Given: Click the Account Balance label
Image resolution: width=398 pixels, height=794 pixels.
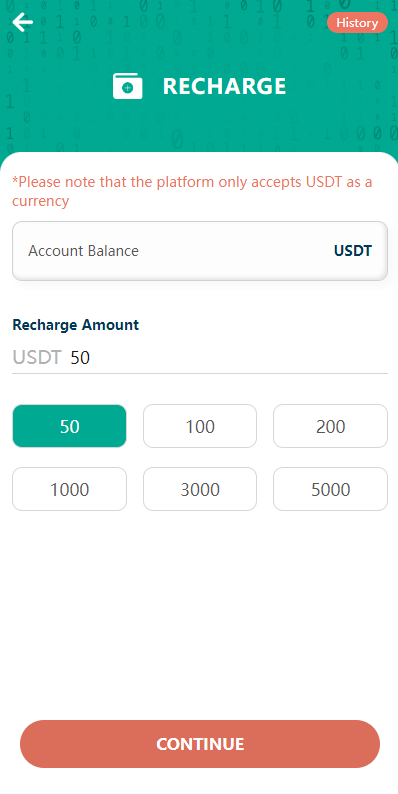Looking at the screenshot, I should point(84,251).
